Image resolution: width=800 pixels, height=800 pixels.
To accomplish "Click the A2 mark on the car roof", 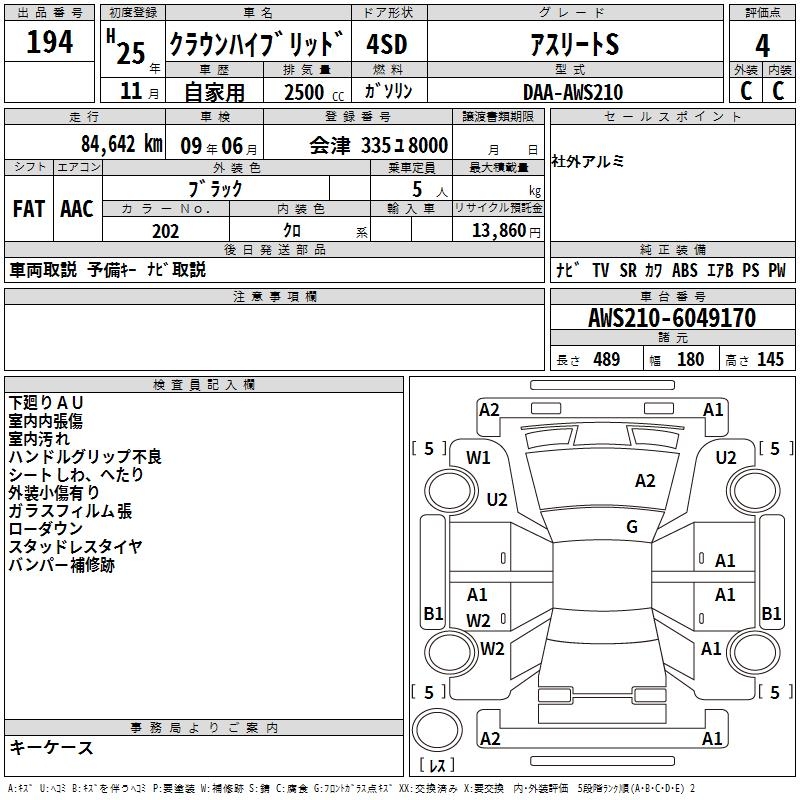I will pos(645,481).
